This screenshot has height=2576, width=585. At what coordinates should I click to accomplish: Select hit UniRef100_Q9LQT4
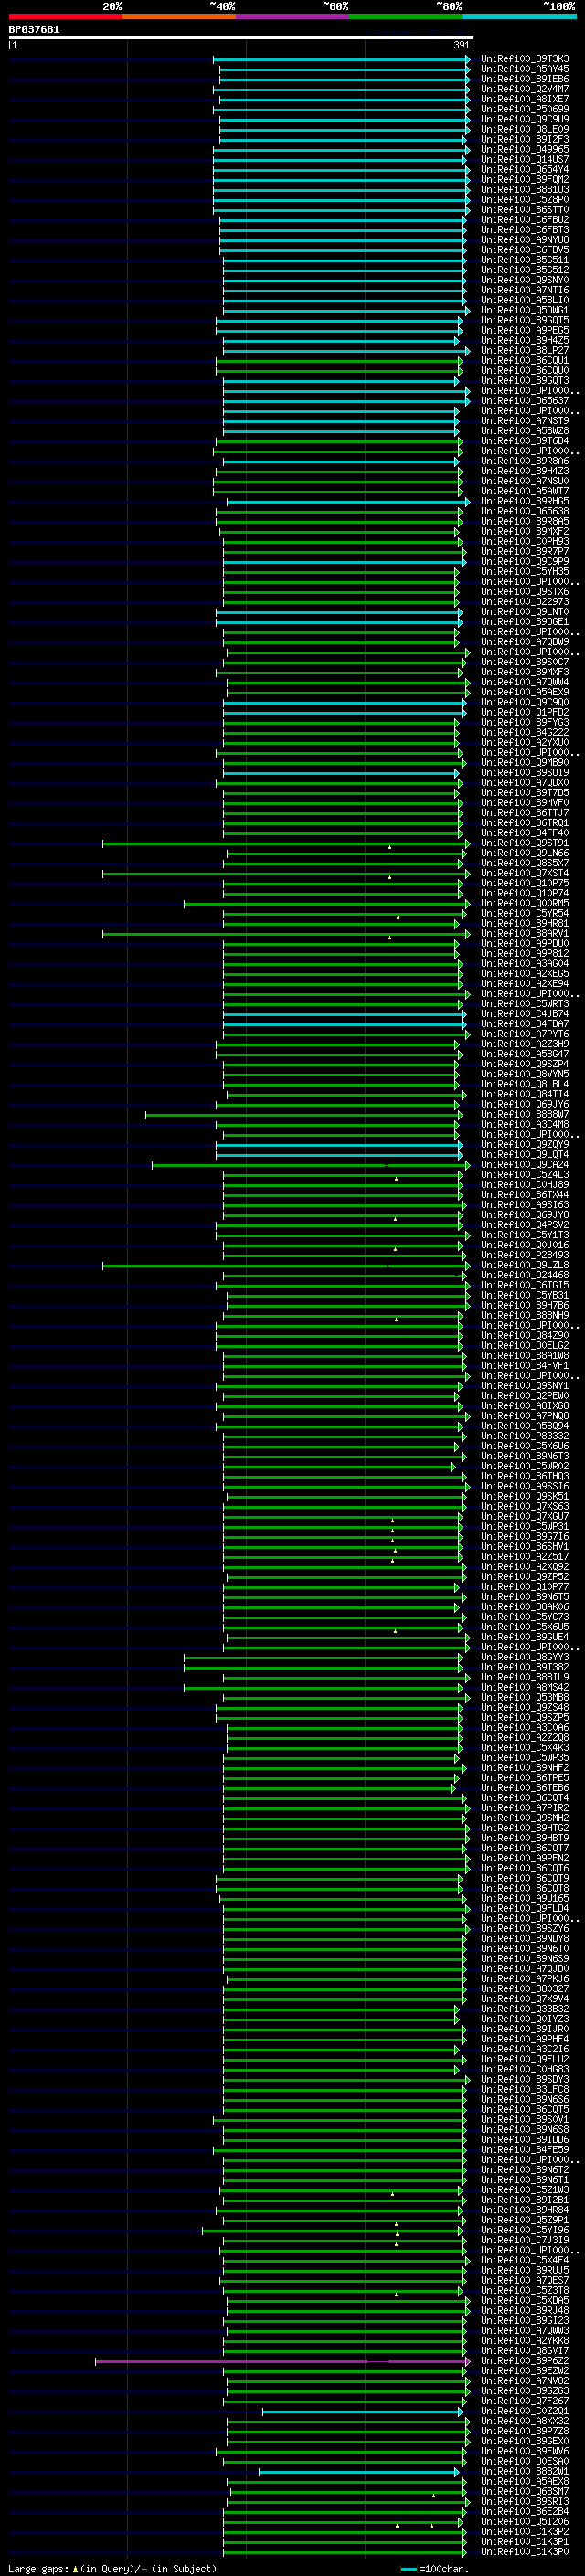(525, 1154)
